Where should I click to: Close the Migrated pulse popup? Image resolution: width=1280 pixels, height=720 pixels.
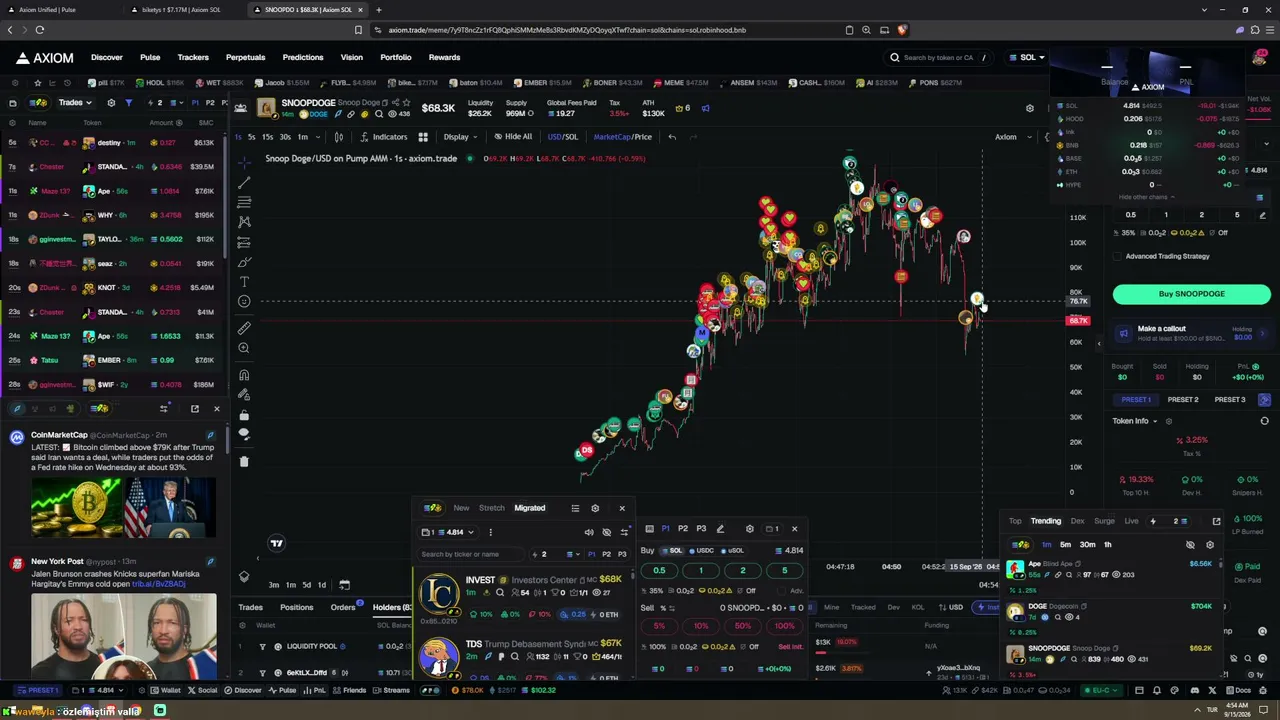coord(622,508)
